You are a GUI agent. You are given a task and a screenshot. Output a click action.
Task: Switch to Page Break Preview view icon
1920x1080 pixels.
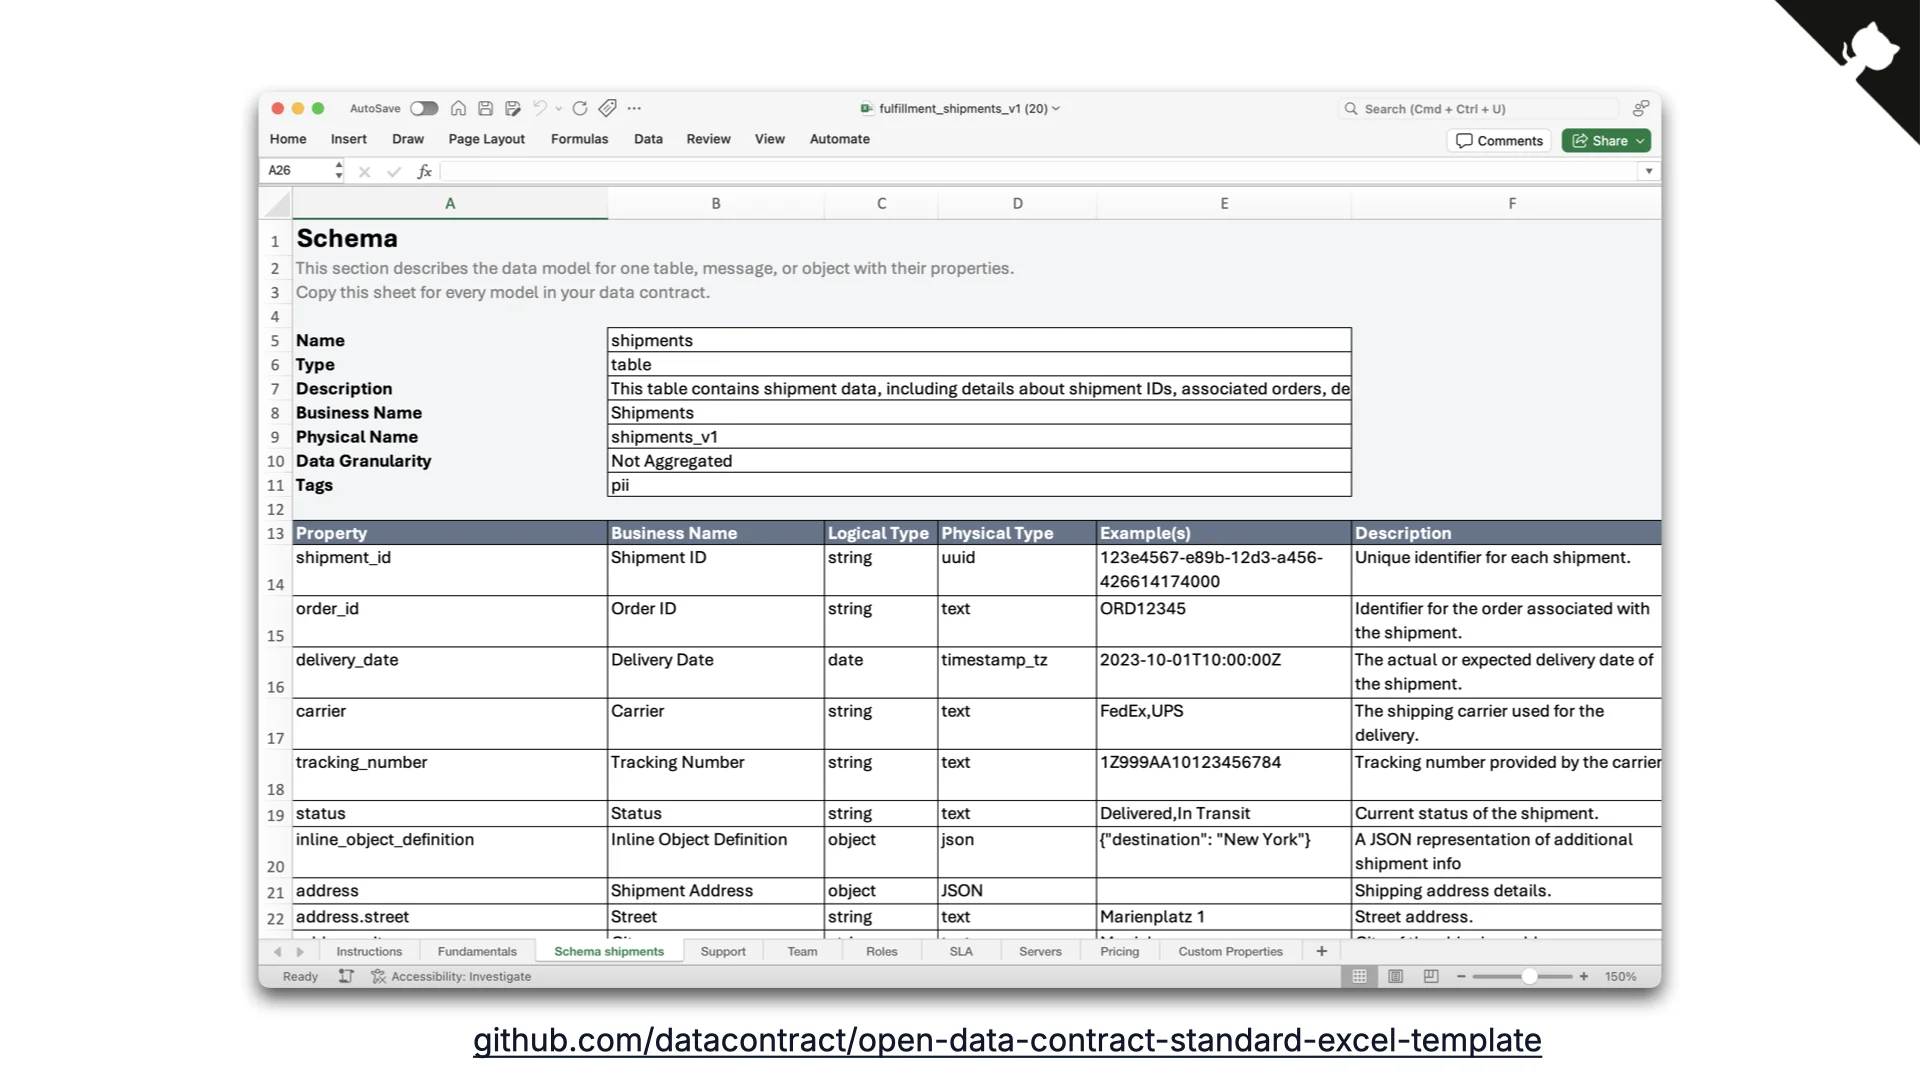pos(1431,977)
